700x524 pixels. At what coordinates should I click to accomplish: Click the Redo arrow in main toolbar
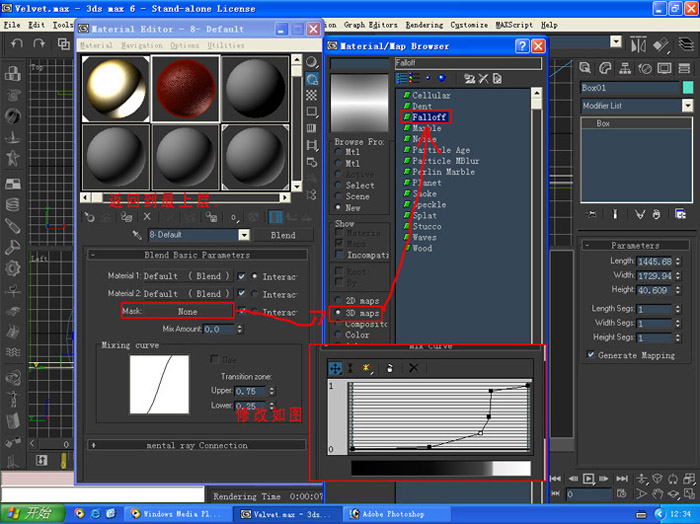point(39,43)
